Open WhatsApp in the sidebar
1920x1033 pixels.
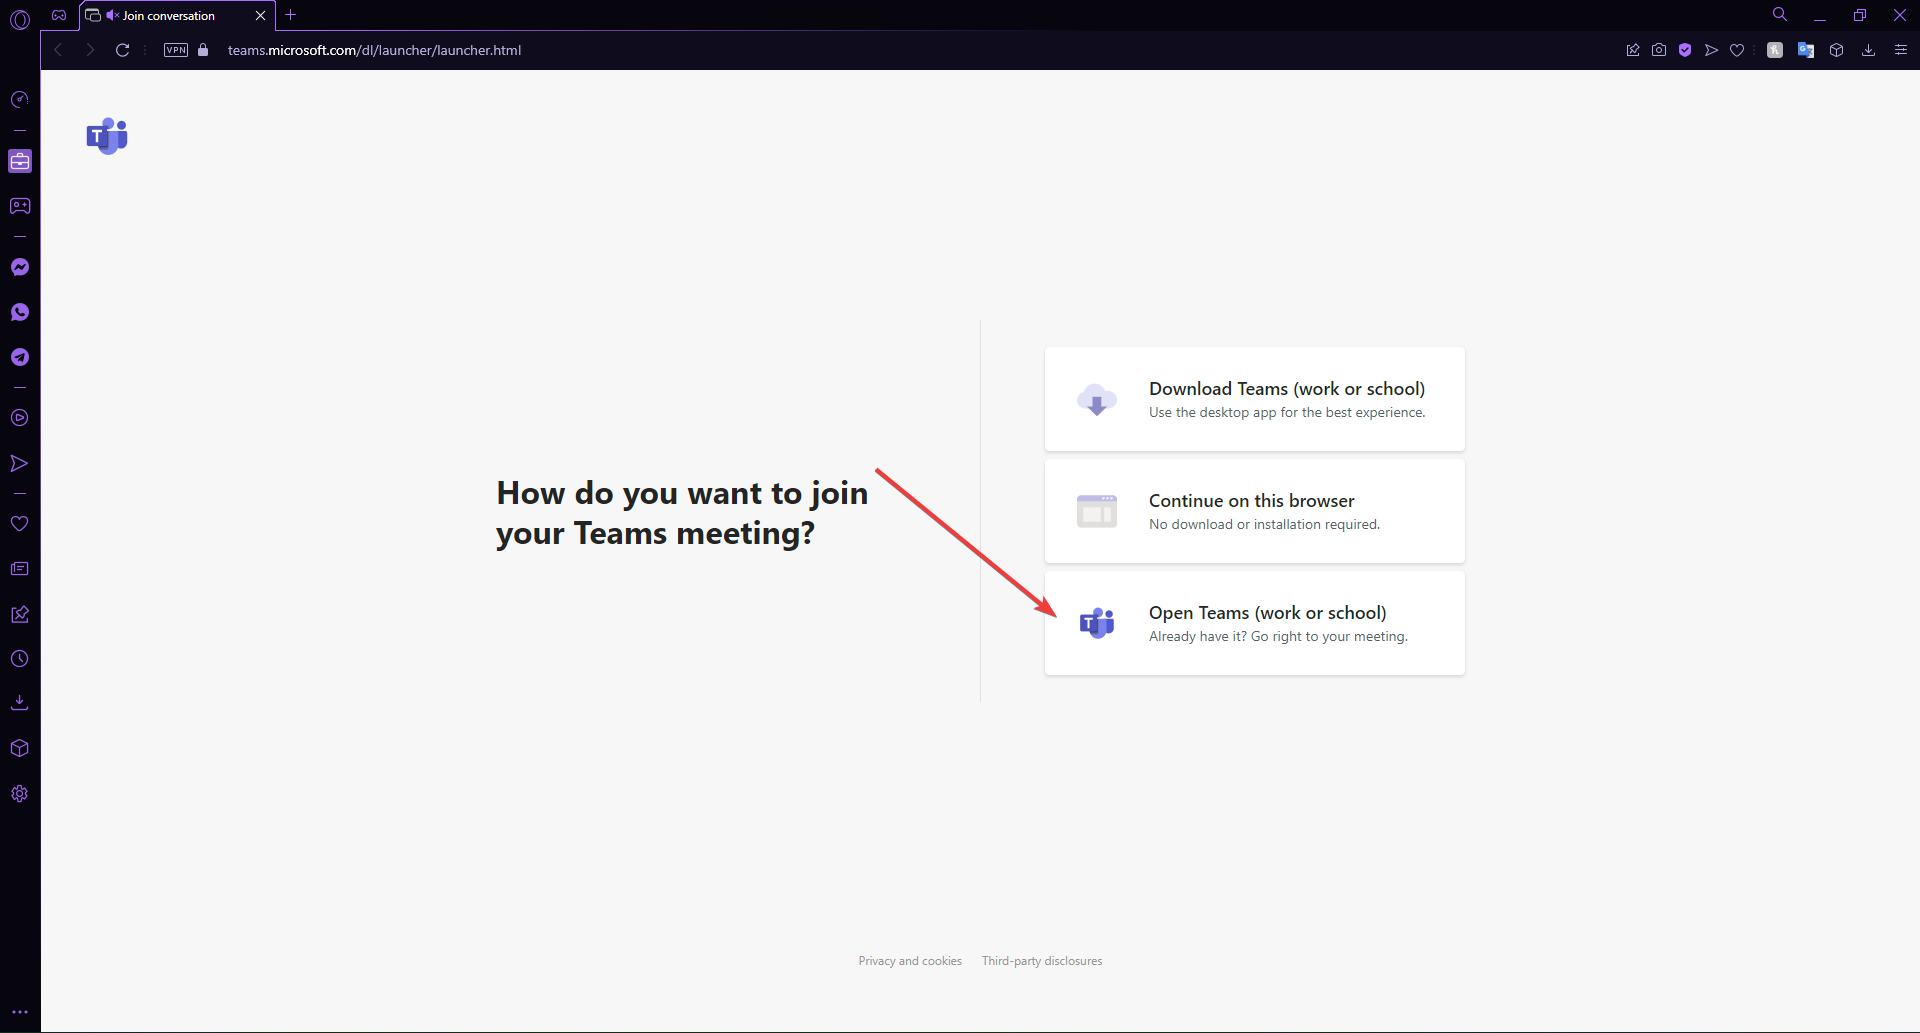point(20,312)
